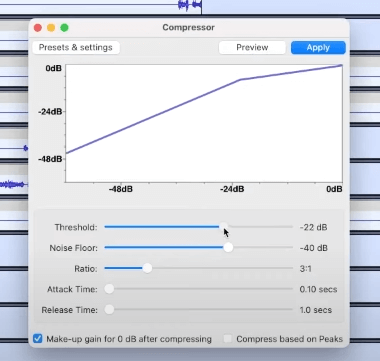
Task: Click the Compressor window title
Action: (x=188, y=27)
